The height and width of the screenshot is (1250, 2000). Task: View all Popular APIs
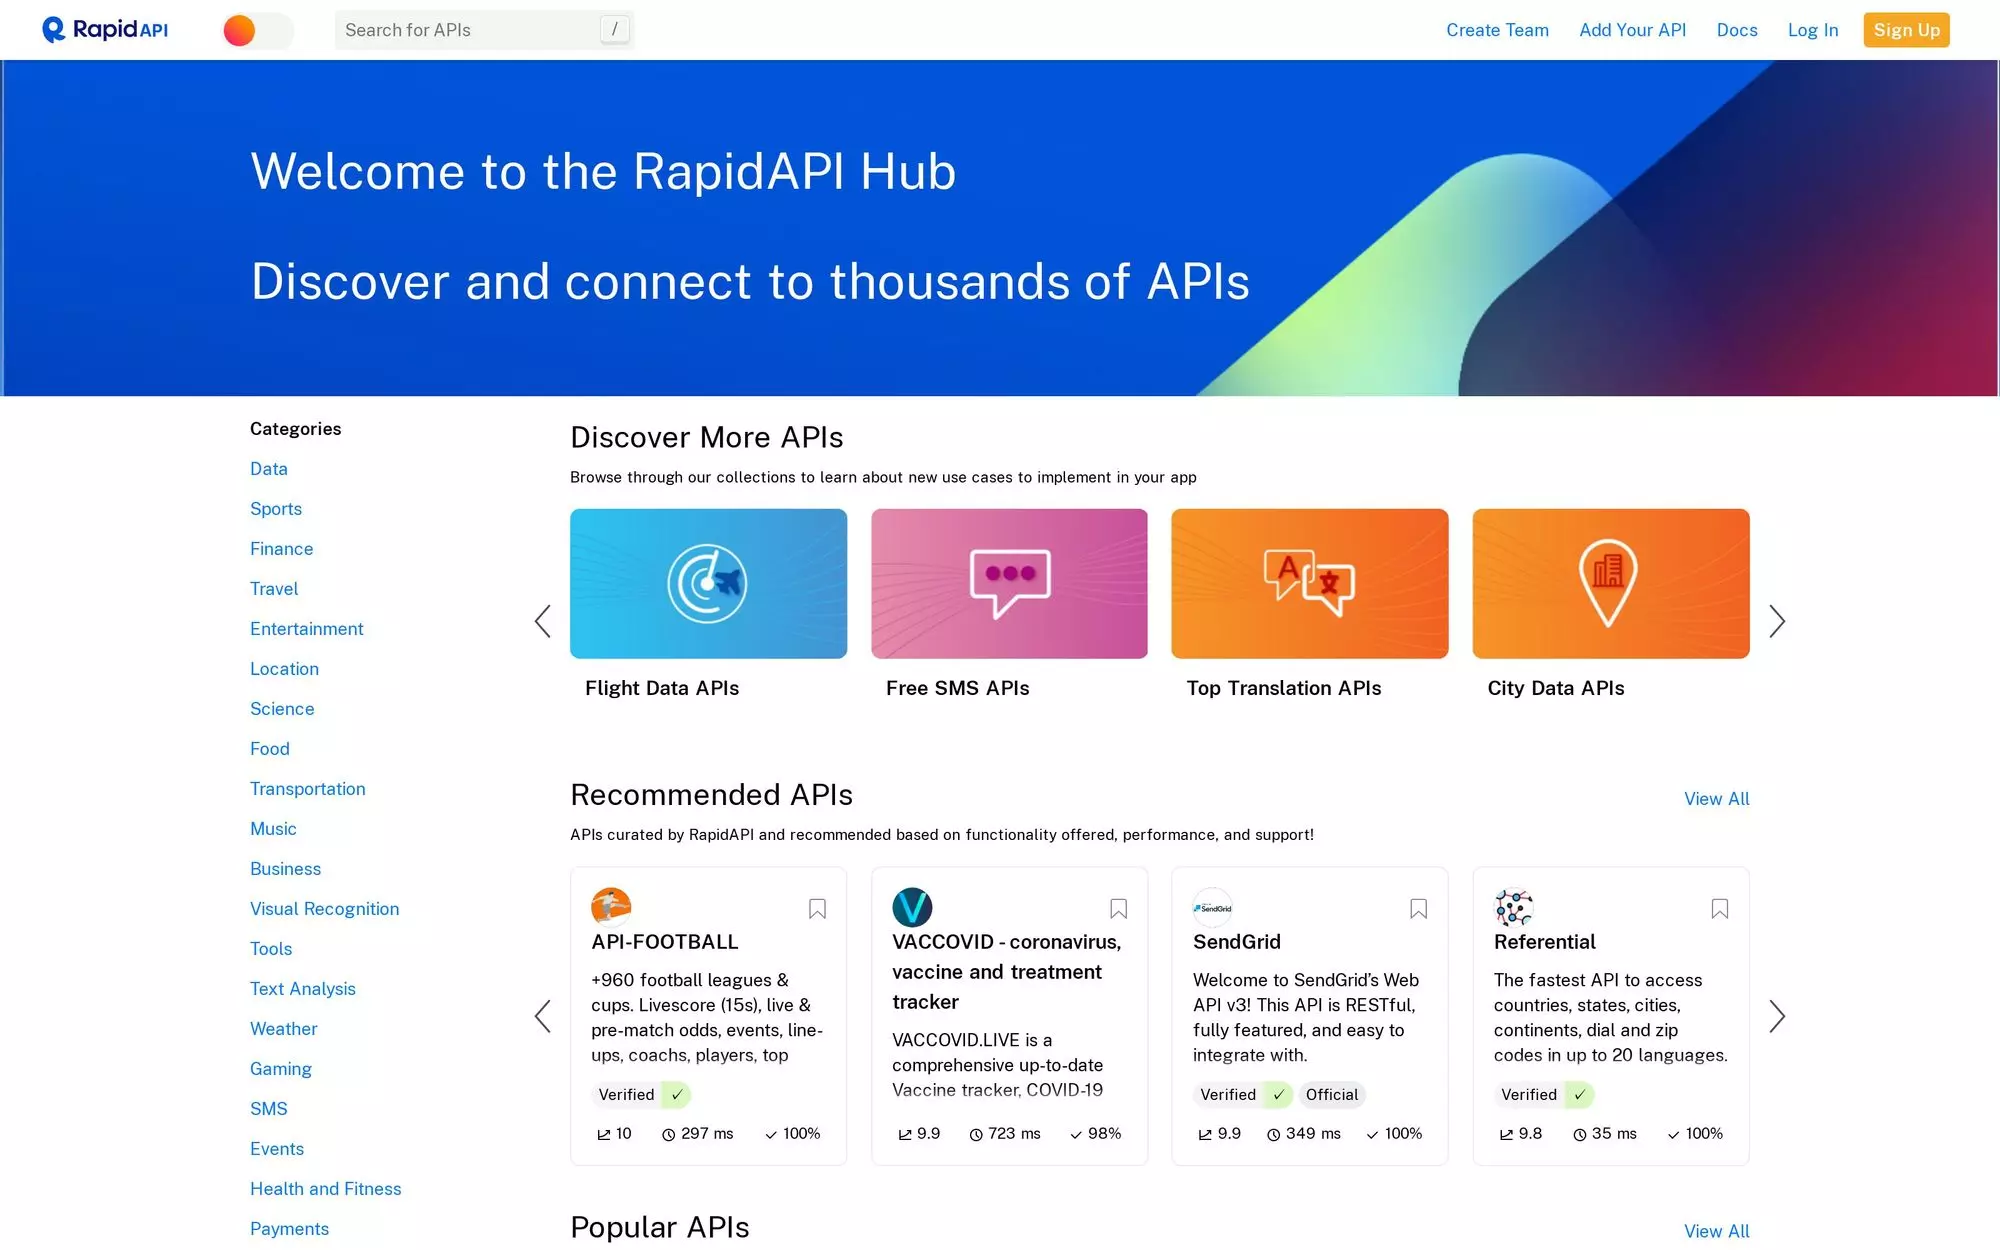(x=1716, y=1231)
